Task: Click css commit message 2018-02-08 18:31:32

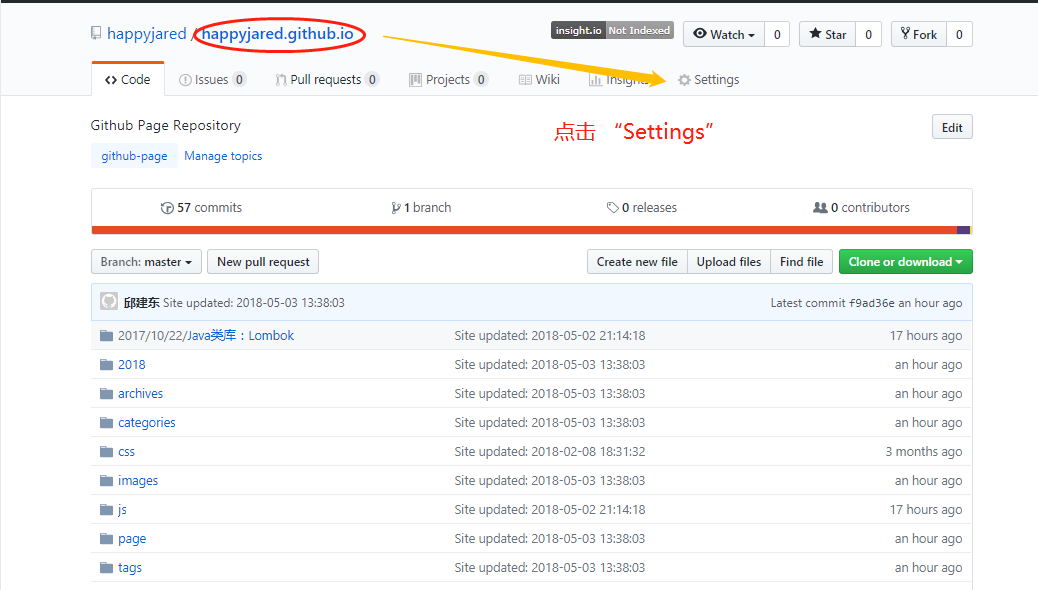Action: pyautogui.click(x=549, y=452)
